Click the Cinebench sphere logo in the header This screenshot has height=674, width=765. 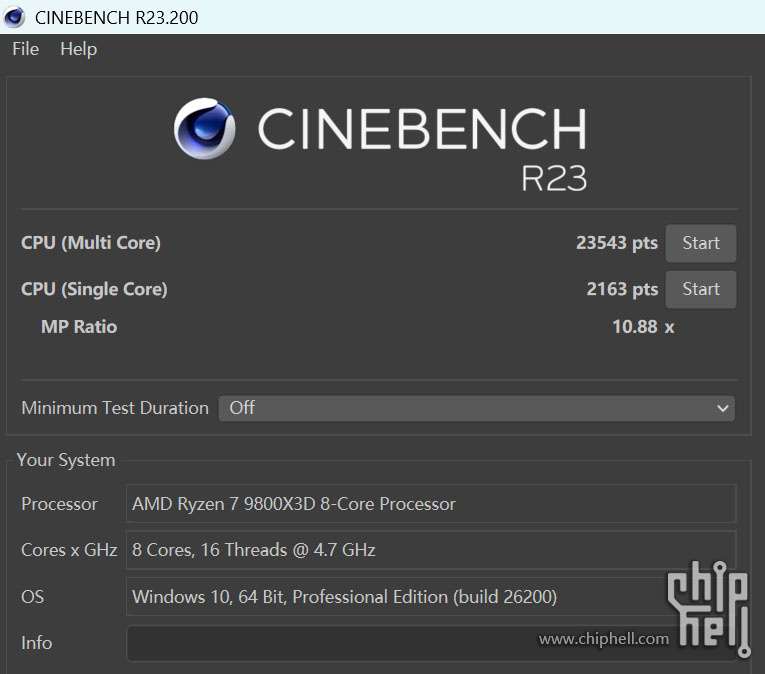tap(205, 128)
